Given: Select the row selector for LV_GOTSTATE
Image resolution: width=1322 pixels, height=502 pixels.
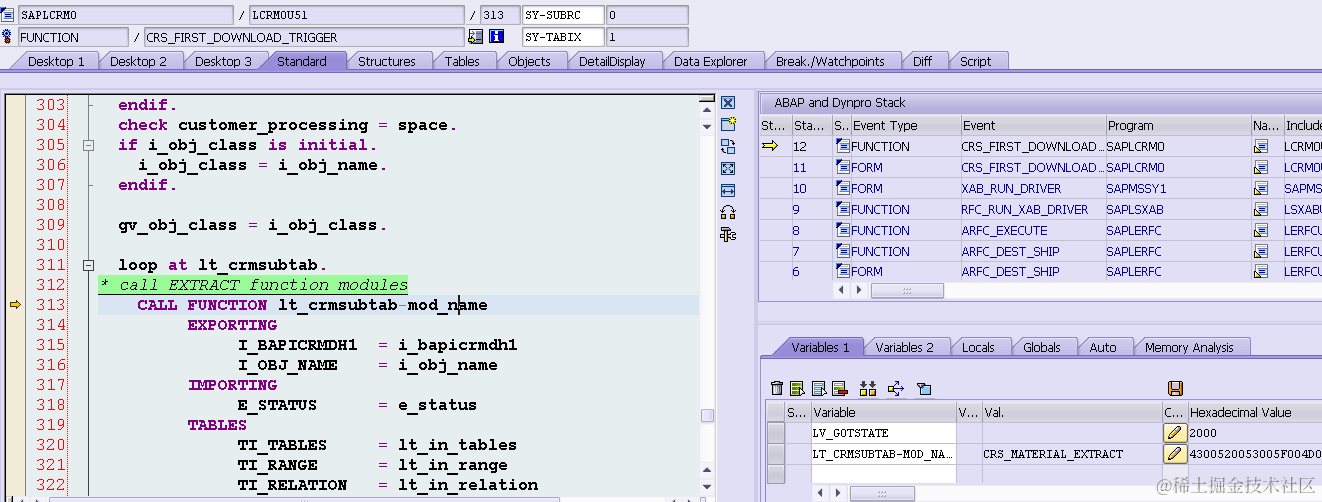Looking at the screenshot, I should pyautogui.click(x=775, y=433).
